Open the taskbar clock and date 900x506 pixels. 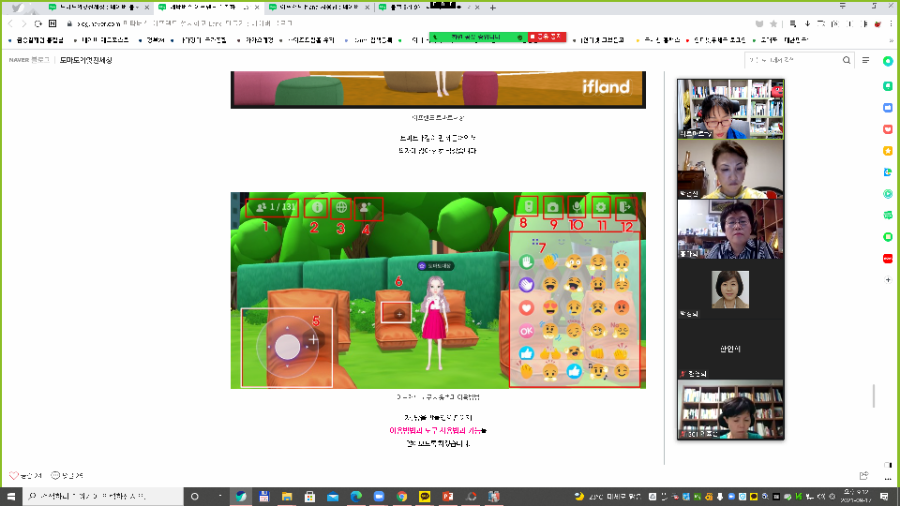click(856, 496)
